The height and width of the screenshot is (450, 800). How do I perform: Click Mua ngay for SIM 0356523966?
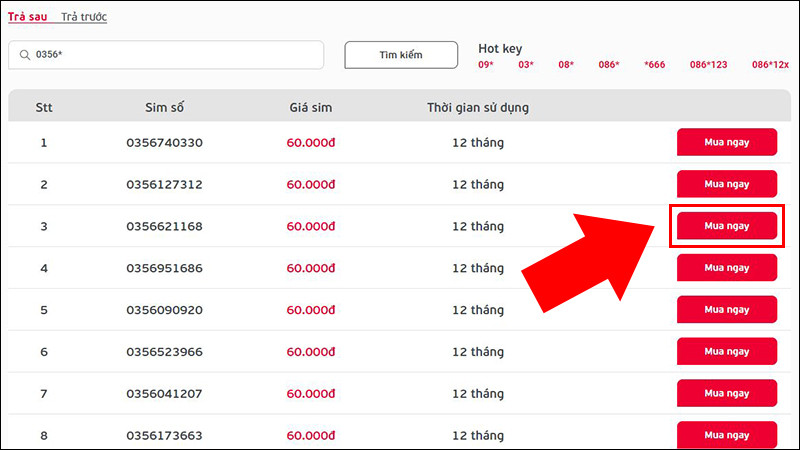(727, 352)
